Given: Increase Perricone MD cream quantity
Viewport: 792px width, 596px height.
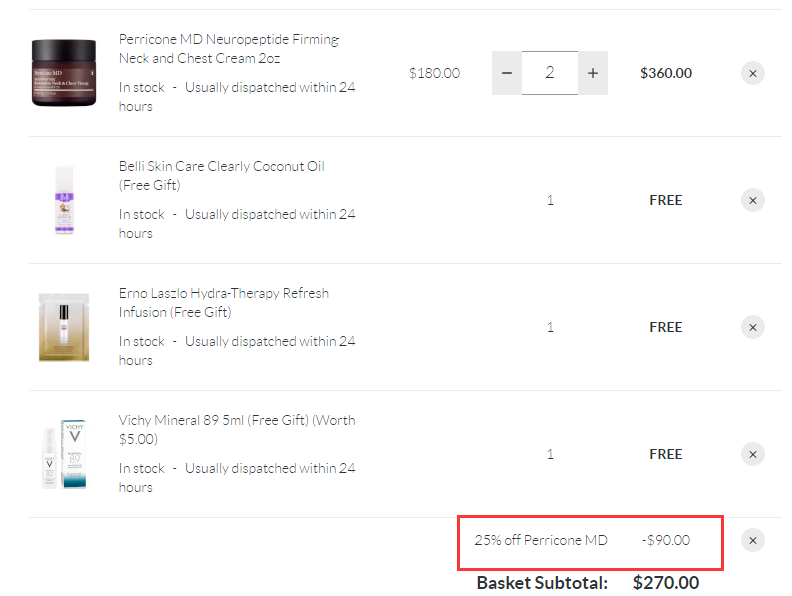Looking at the screenshot, I should 593,73.
